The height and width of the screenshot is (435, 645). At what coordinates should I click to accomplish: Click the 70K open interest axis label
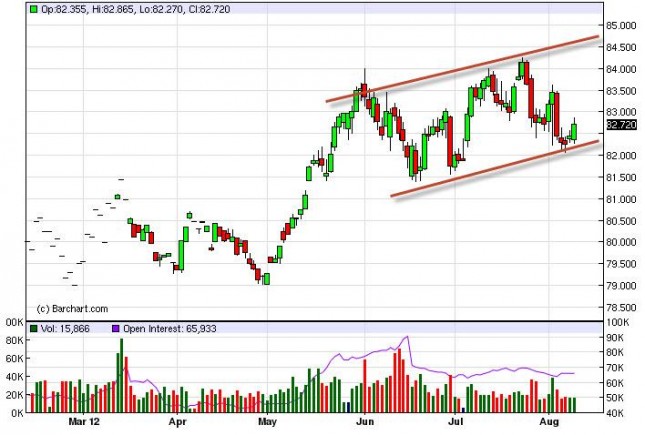coord(615,368)
